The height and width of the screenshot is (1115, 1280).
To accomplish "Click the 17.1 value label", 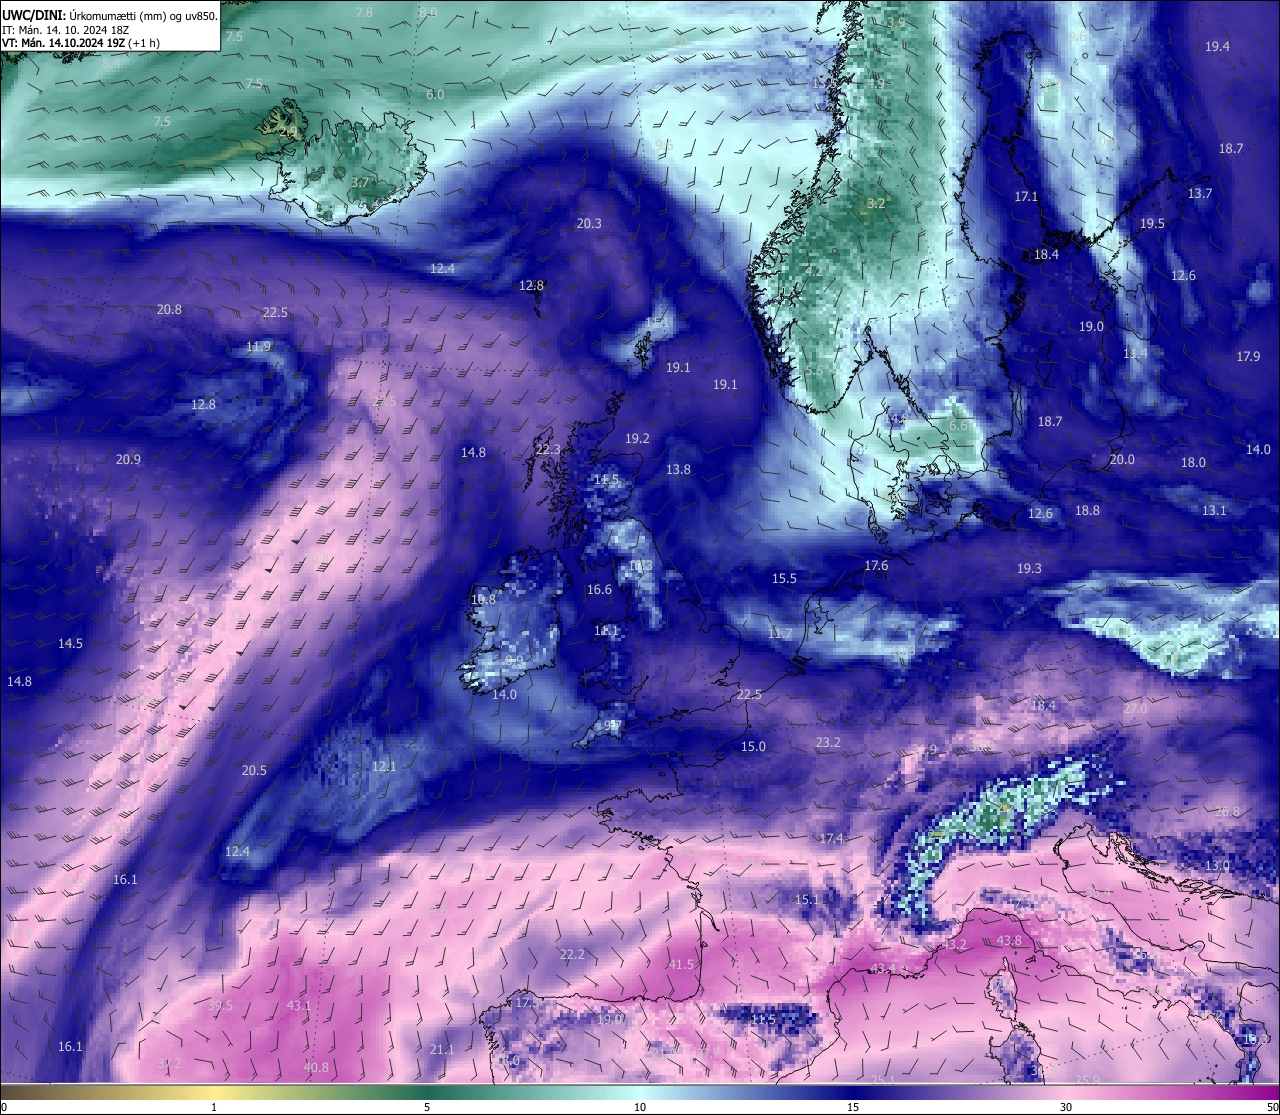I will (1026, 196).
